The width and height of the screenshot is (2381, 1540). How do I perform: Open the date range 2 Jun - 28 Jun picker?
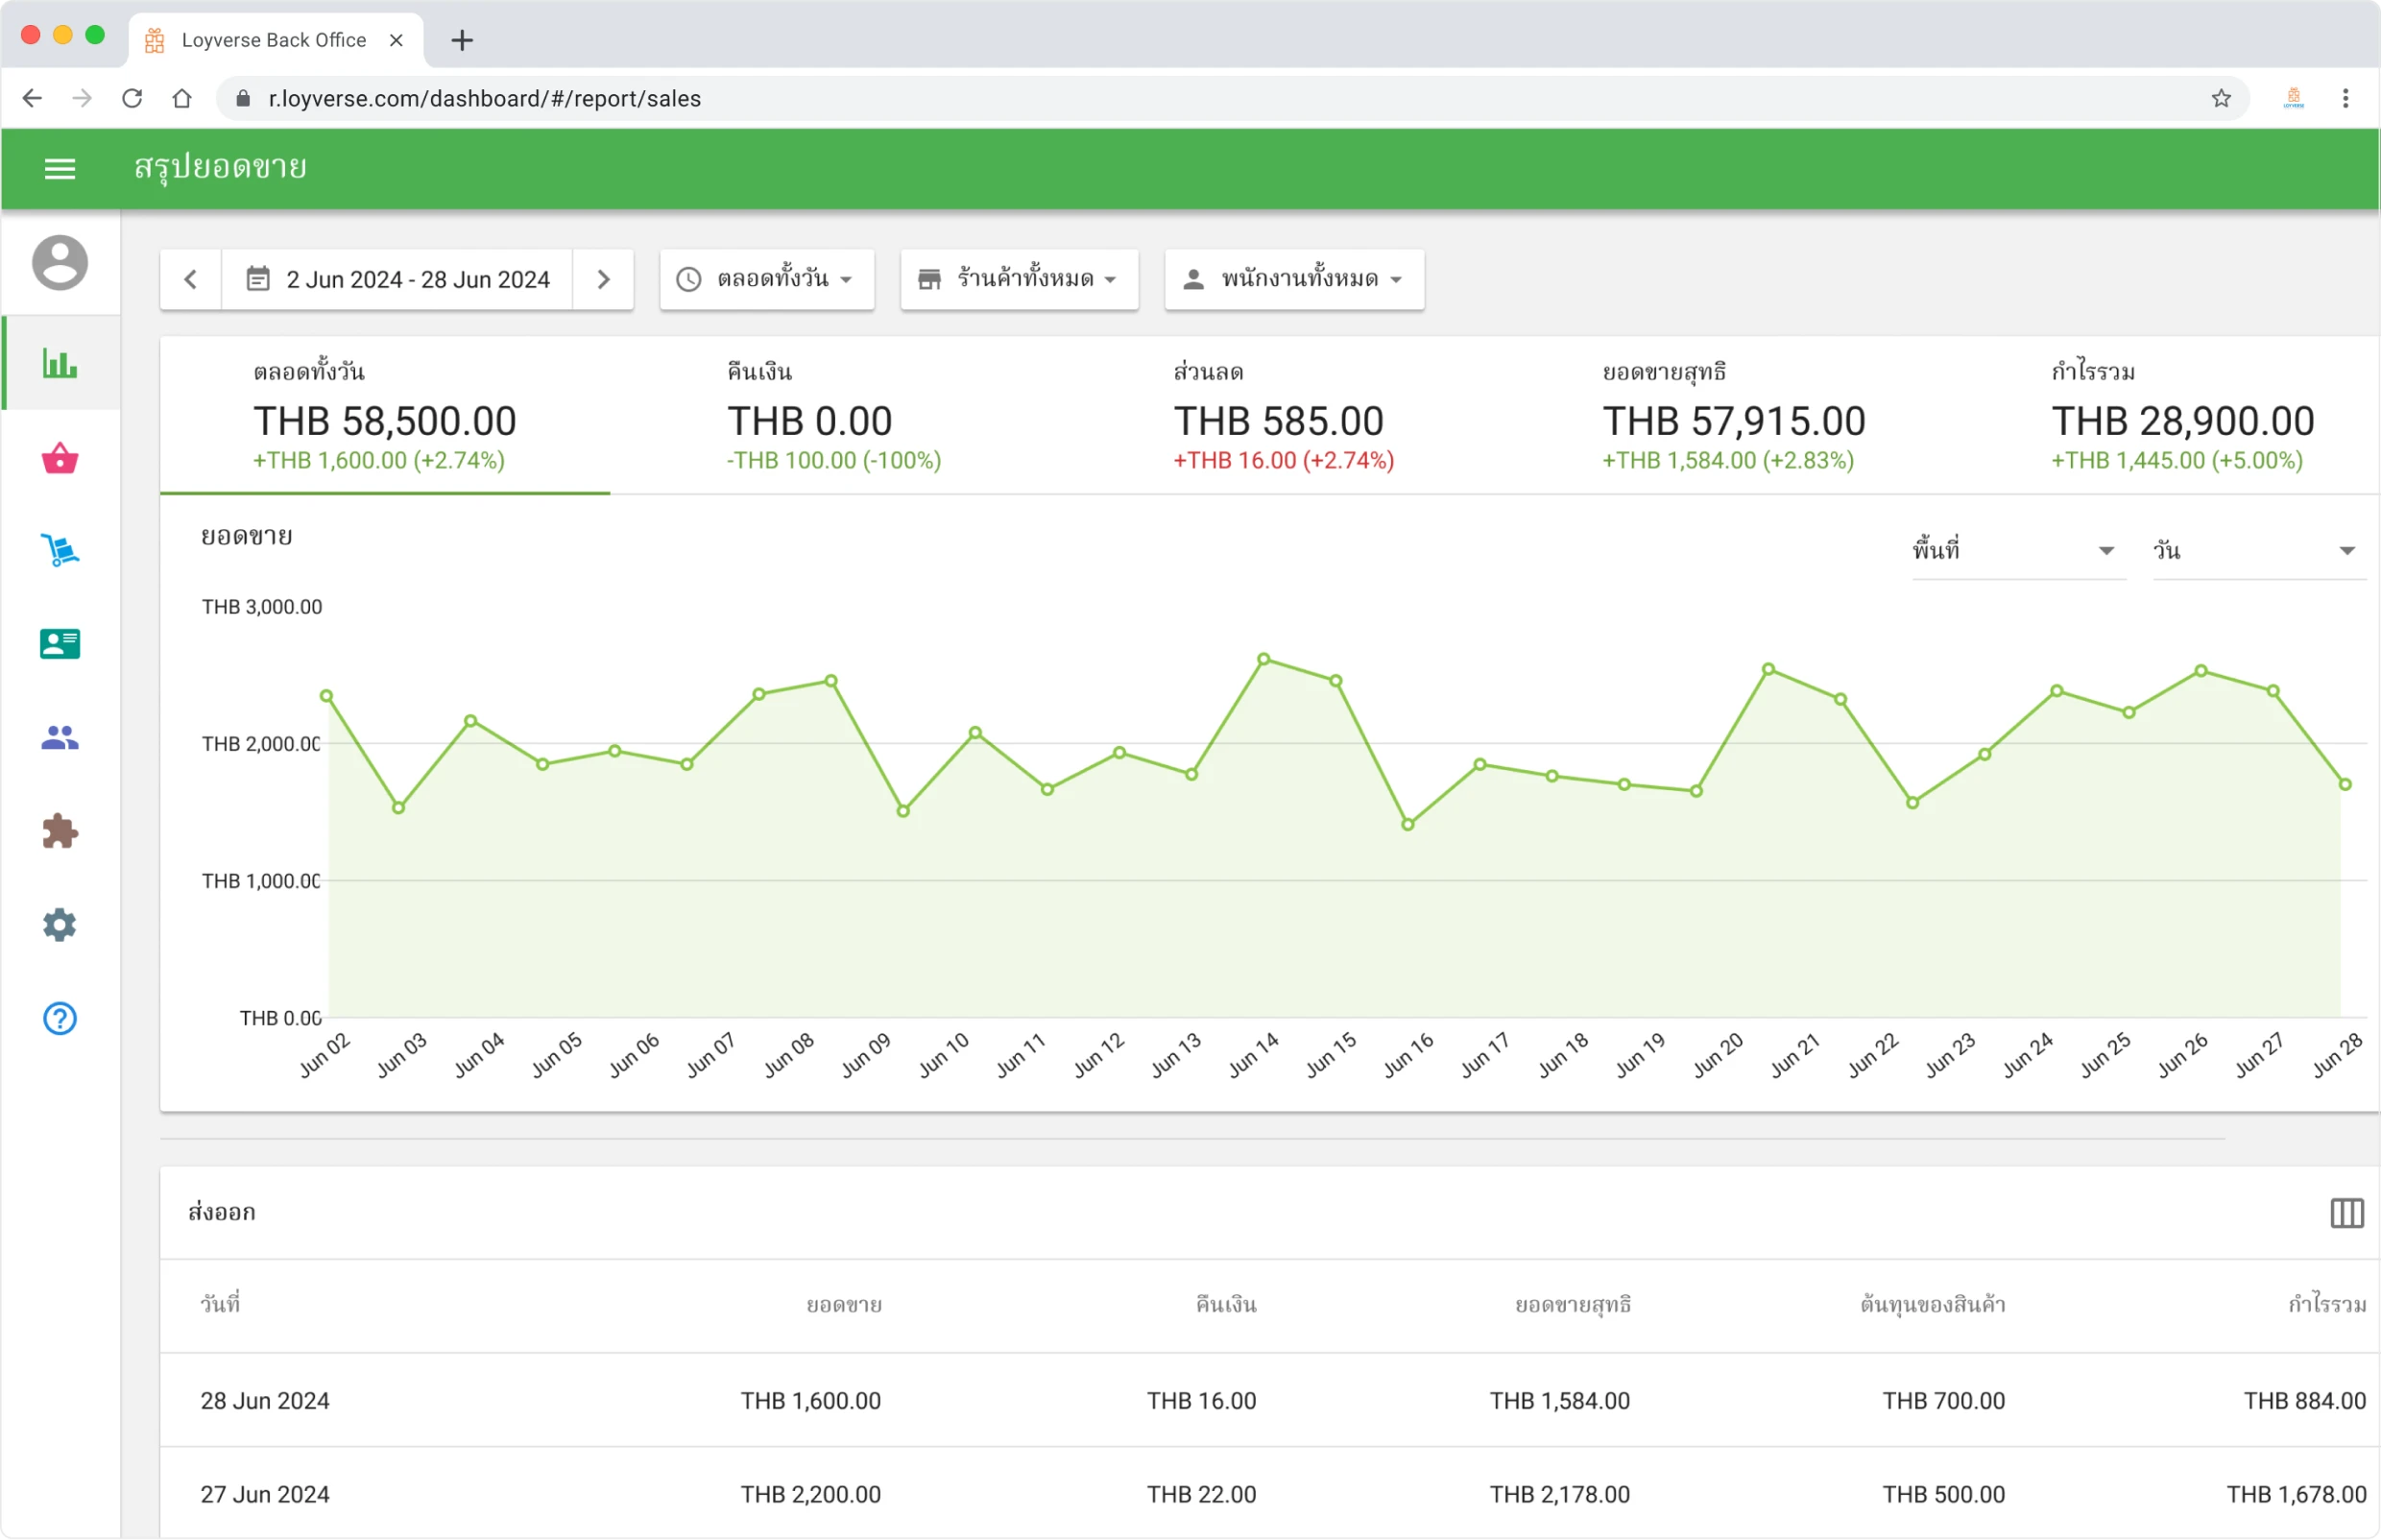pos(417,279)
